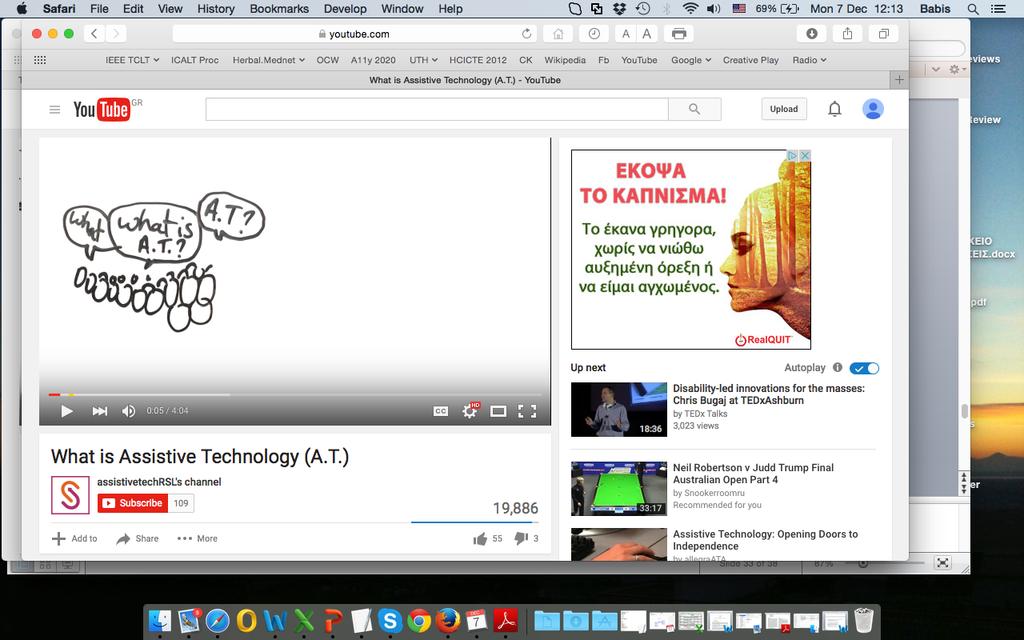
Task: Reload the youtube.com page
Action: pyautogui.click(x=526, y=34)
